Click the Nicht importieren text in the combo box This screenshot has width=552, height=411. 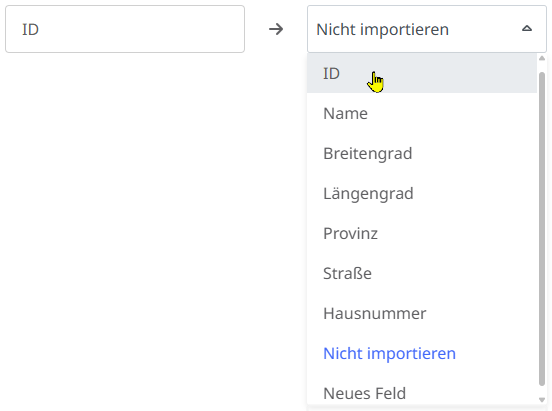382,29
